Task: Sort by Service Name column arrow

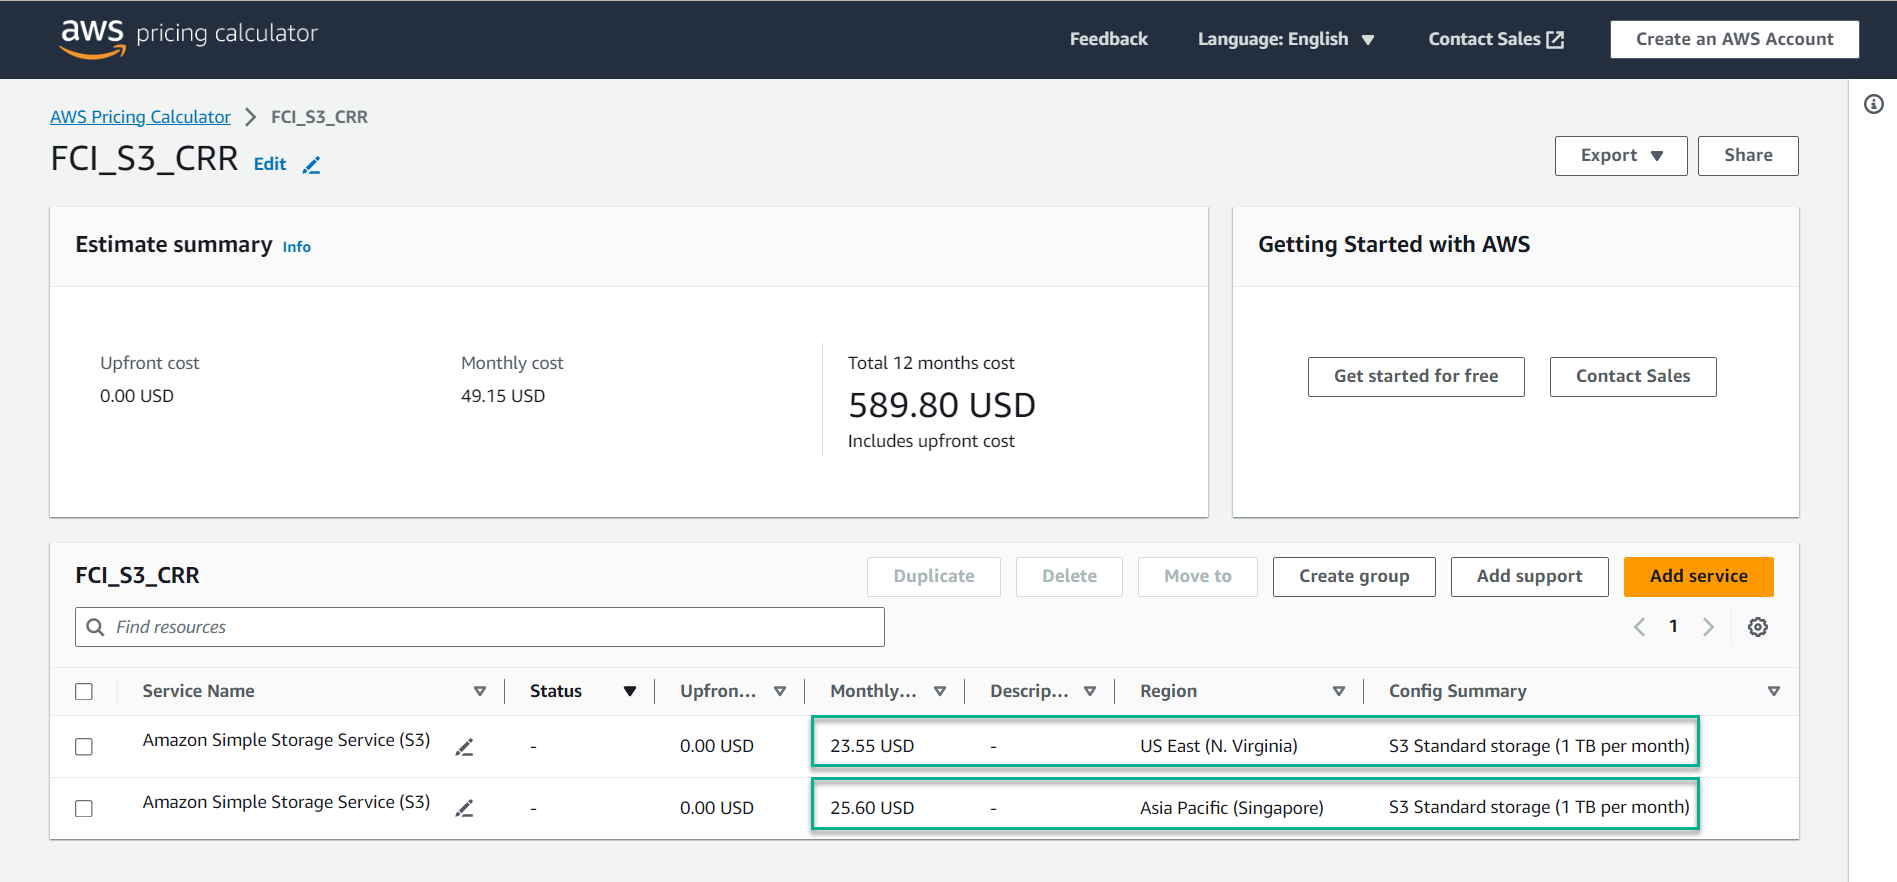Action: click(x=480, y=691)
